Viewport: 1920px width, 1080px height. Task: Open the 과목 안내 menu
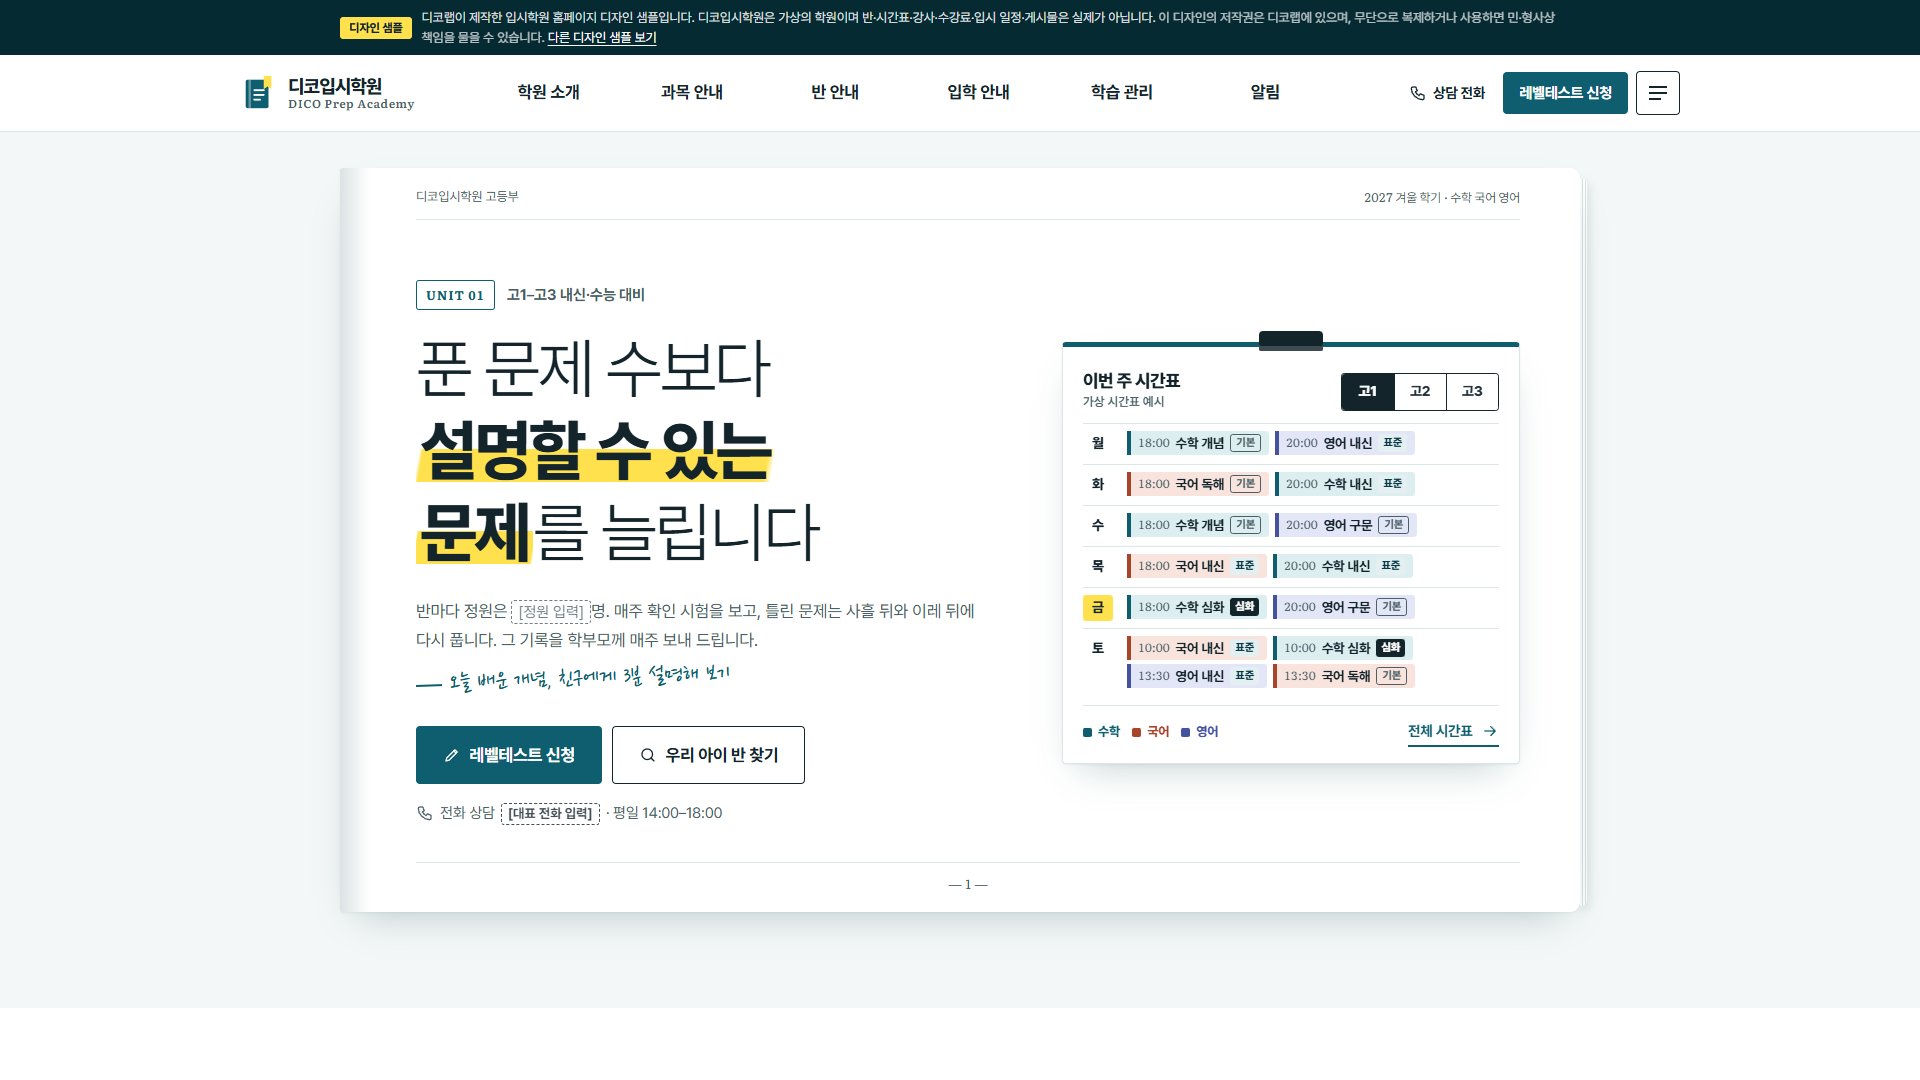[x=691, y=92]
